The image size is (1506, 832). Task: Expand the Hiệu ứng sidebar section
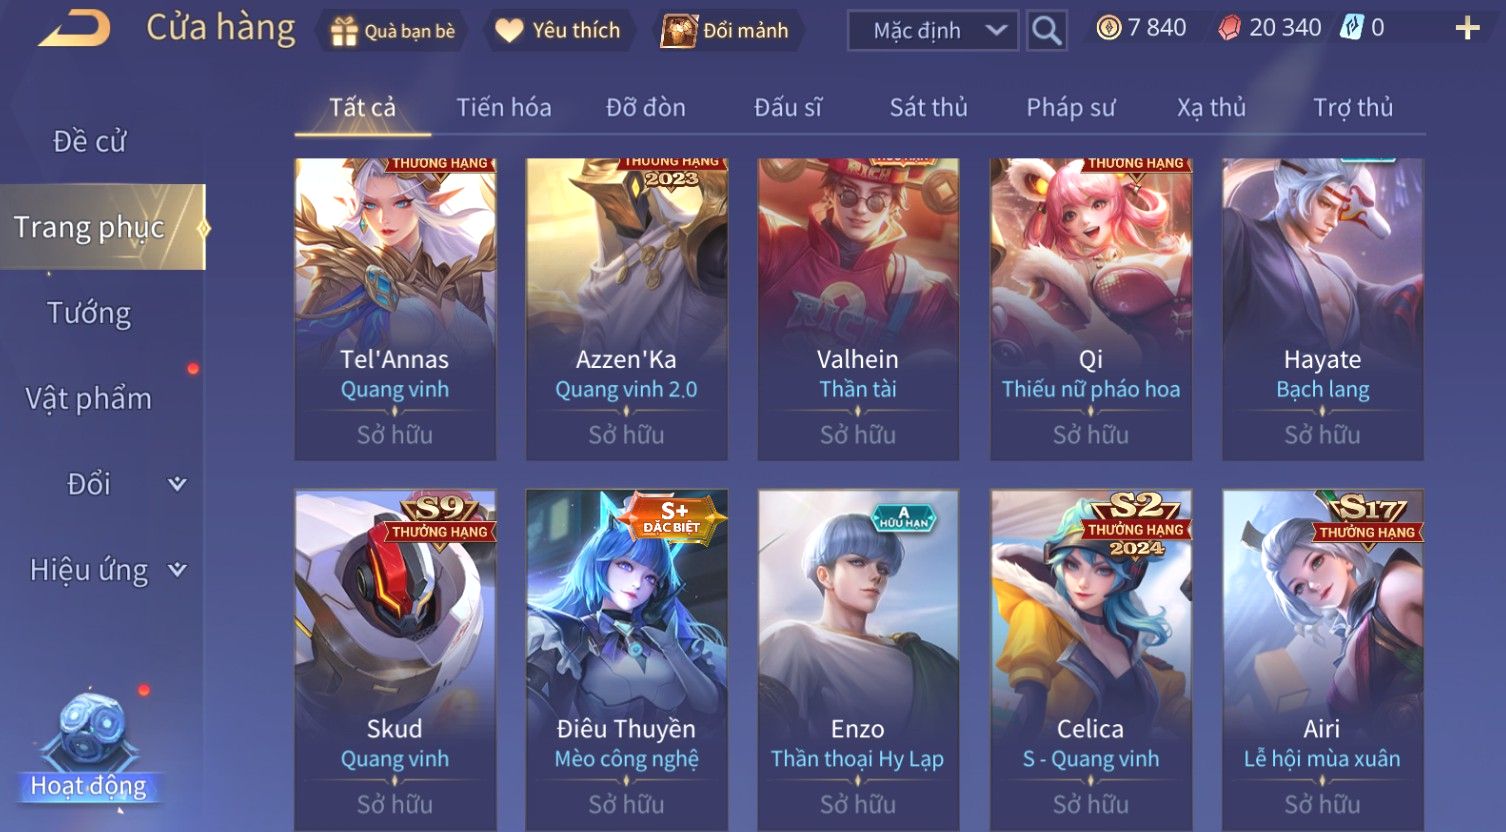(x=177, y=570)
